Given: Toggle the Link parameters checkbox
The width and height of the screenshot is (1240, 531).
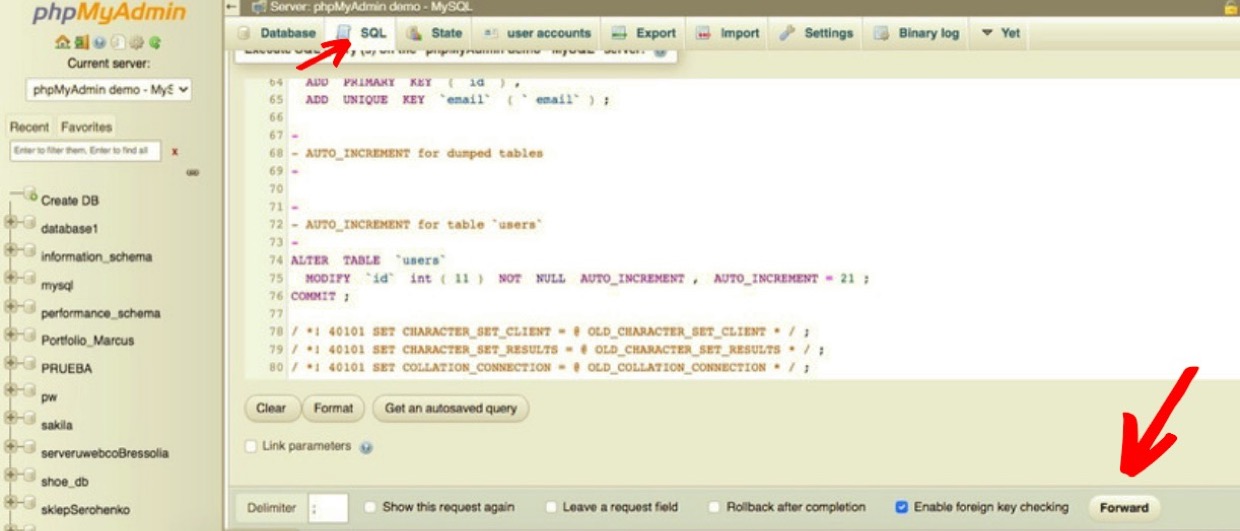Looking at the screenshot, I should coord(252,446).
